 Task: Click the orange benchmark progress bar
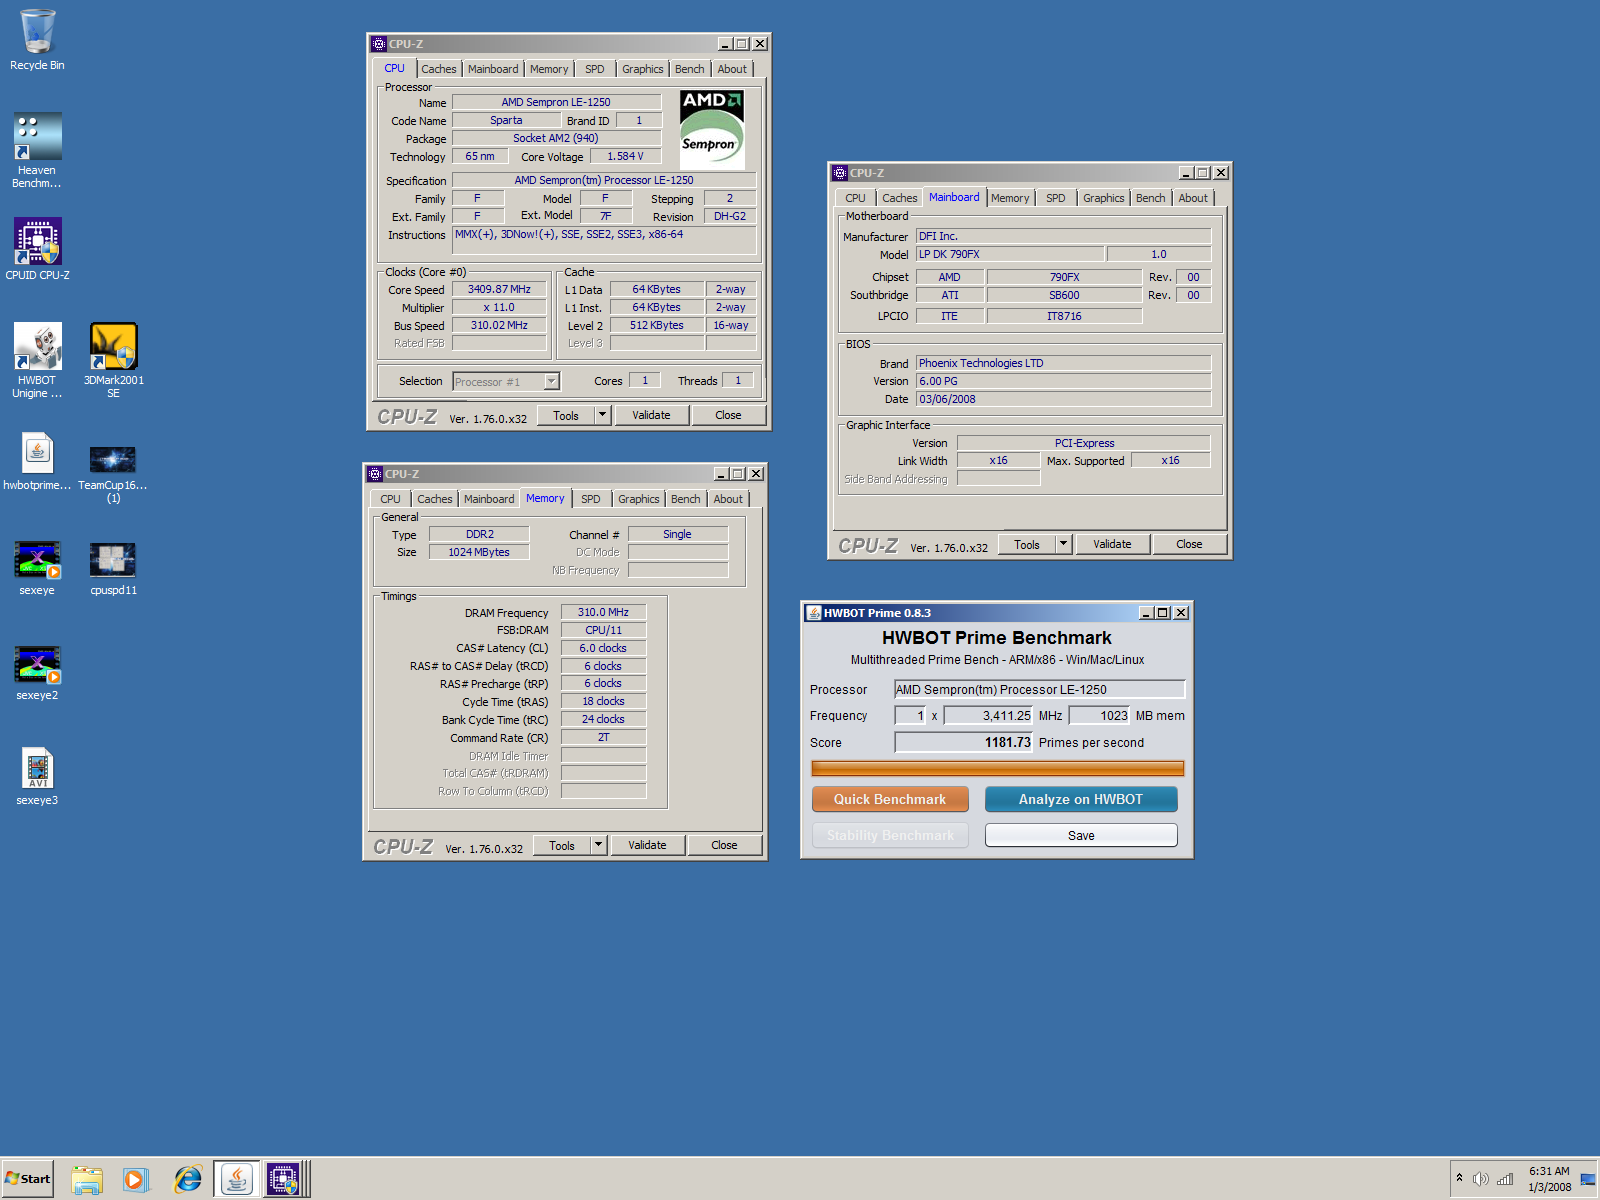998,768
